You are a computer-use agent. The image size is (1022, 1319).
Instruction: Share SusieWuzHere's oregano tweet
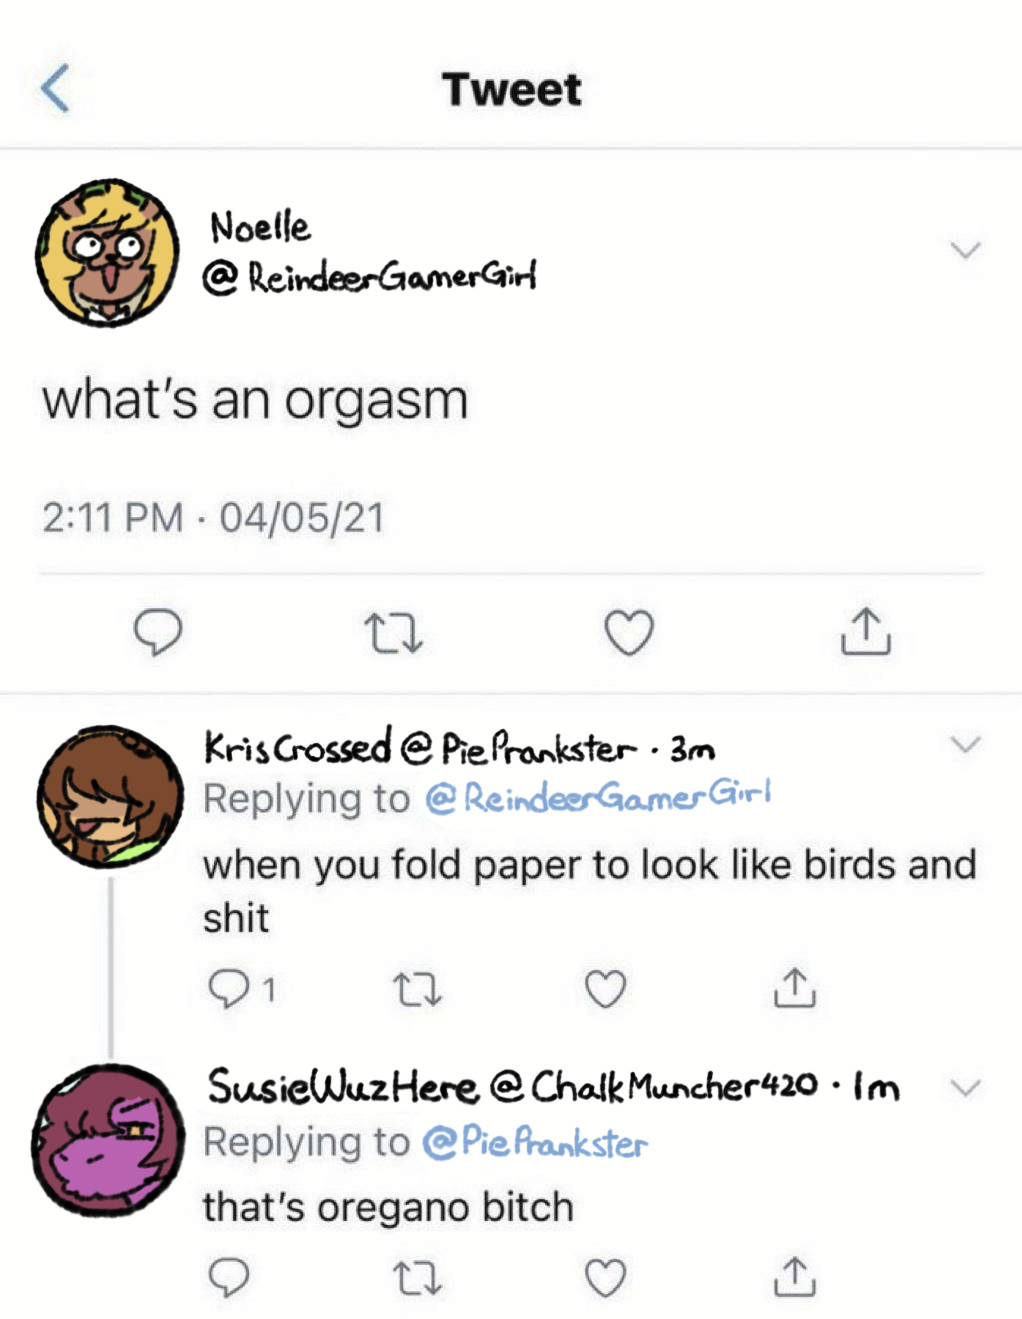(x=794, y=1276)
